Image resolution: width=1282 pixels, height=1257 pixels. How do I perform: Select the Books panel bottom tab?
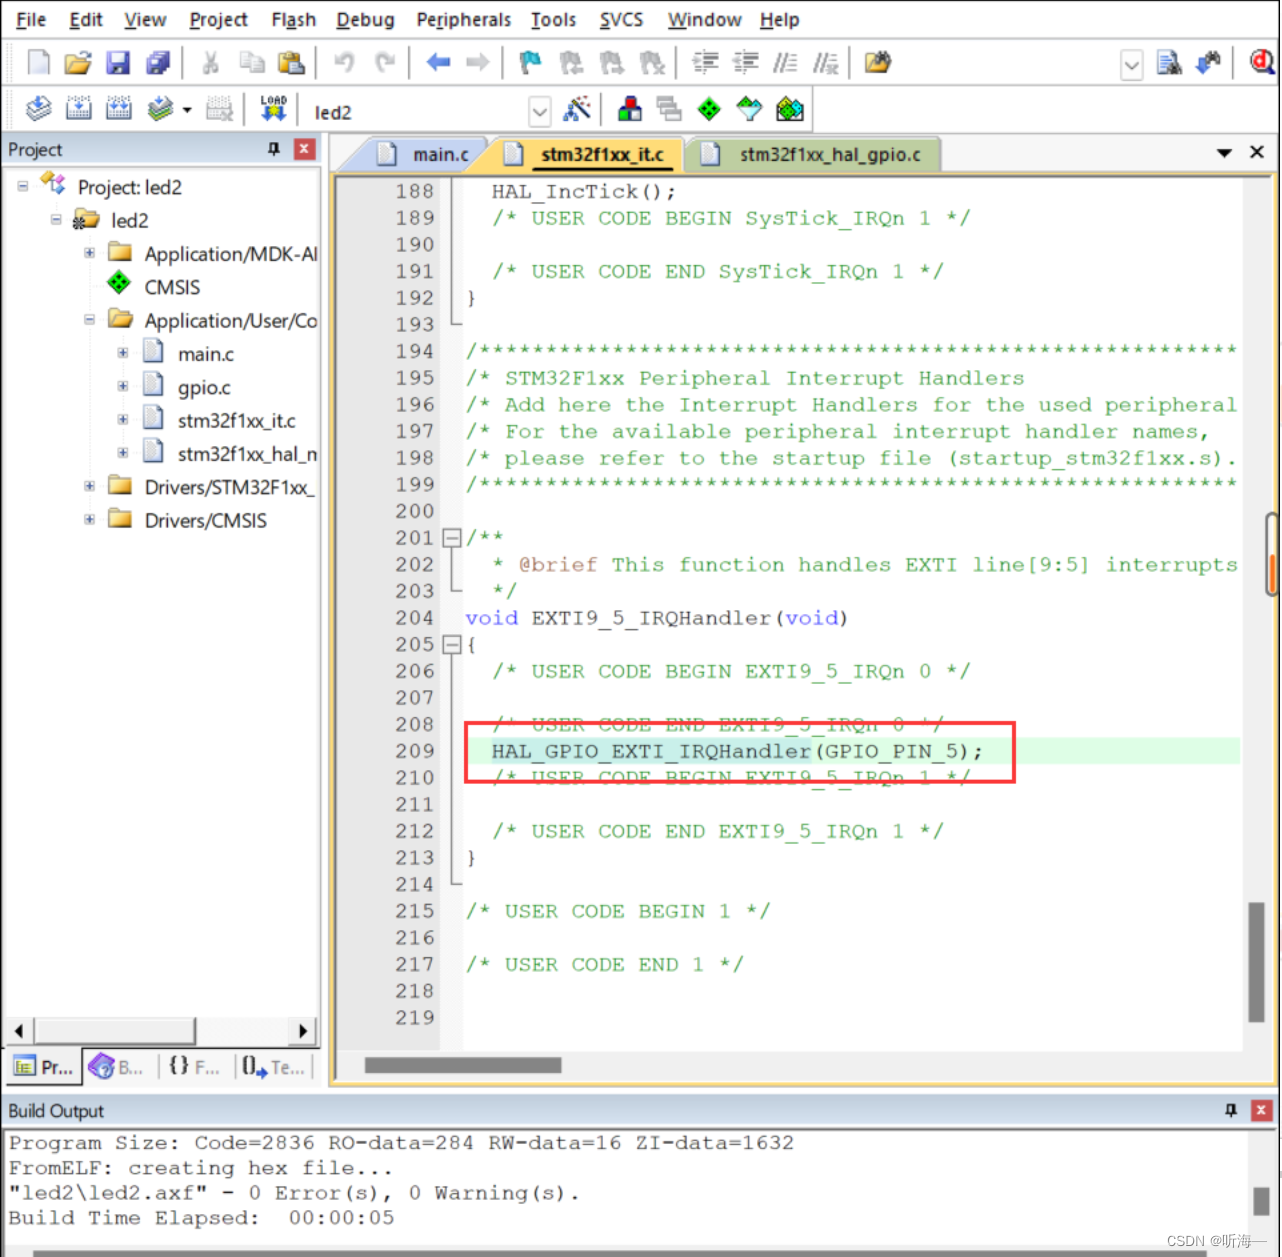[116, 1067]
